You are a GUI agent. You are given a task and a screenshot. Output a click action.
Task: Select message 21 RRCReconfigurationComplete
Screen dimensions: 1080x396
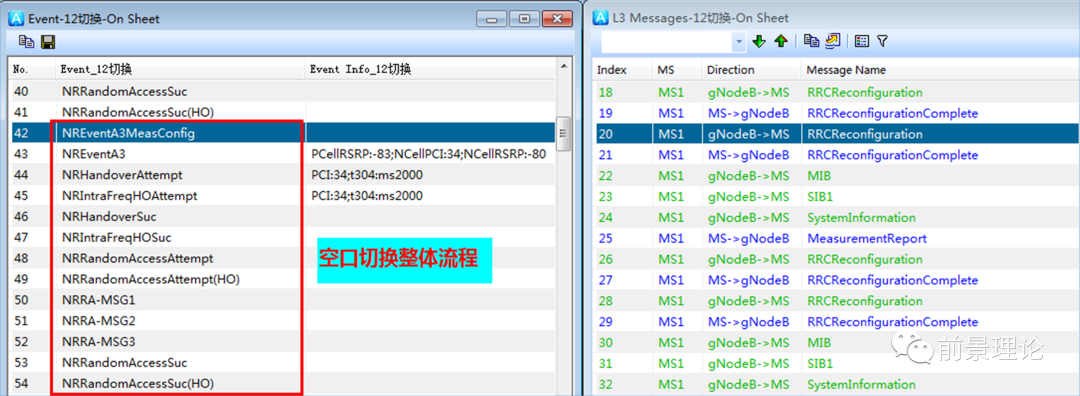pos(836,155)
